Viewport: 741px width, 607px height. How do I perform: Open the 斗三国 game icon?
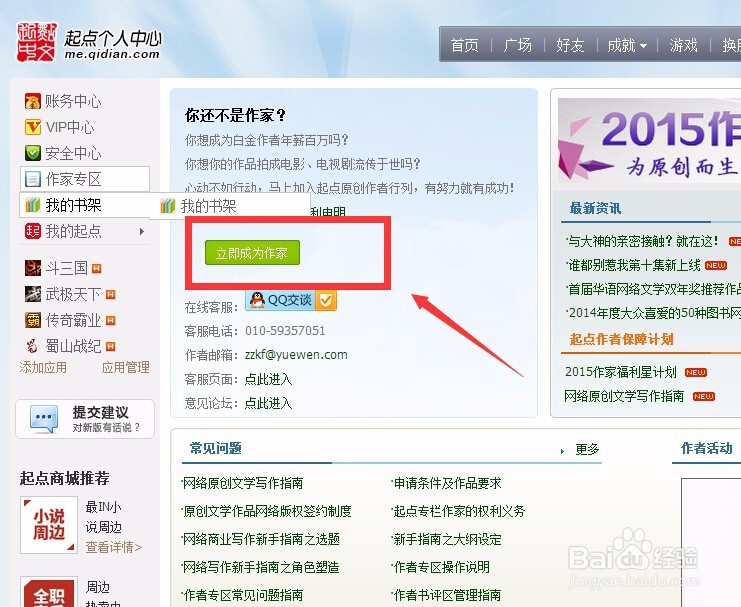pos(33,268)
